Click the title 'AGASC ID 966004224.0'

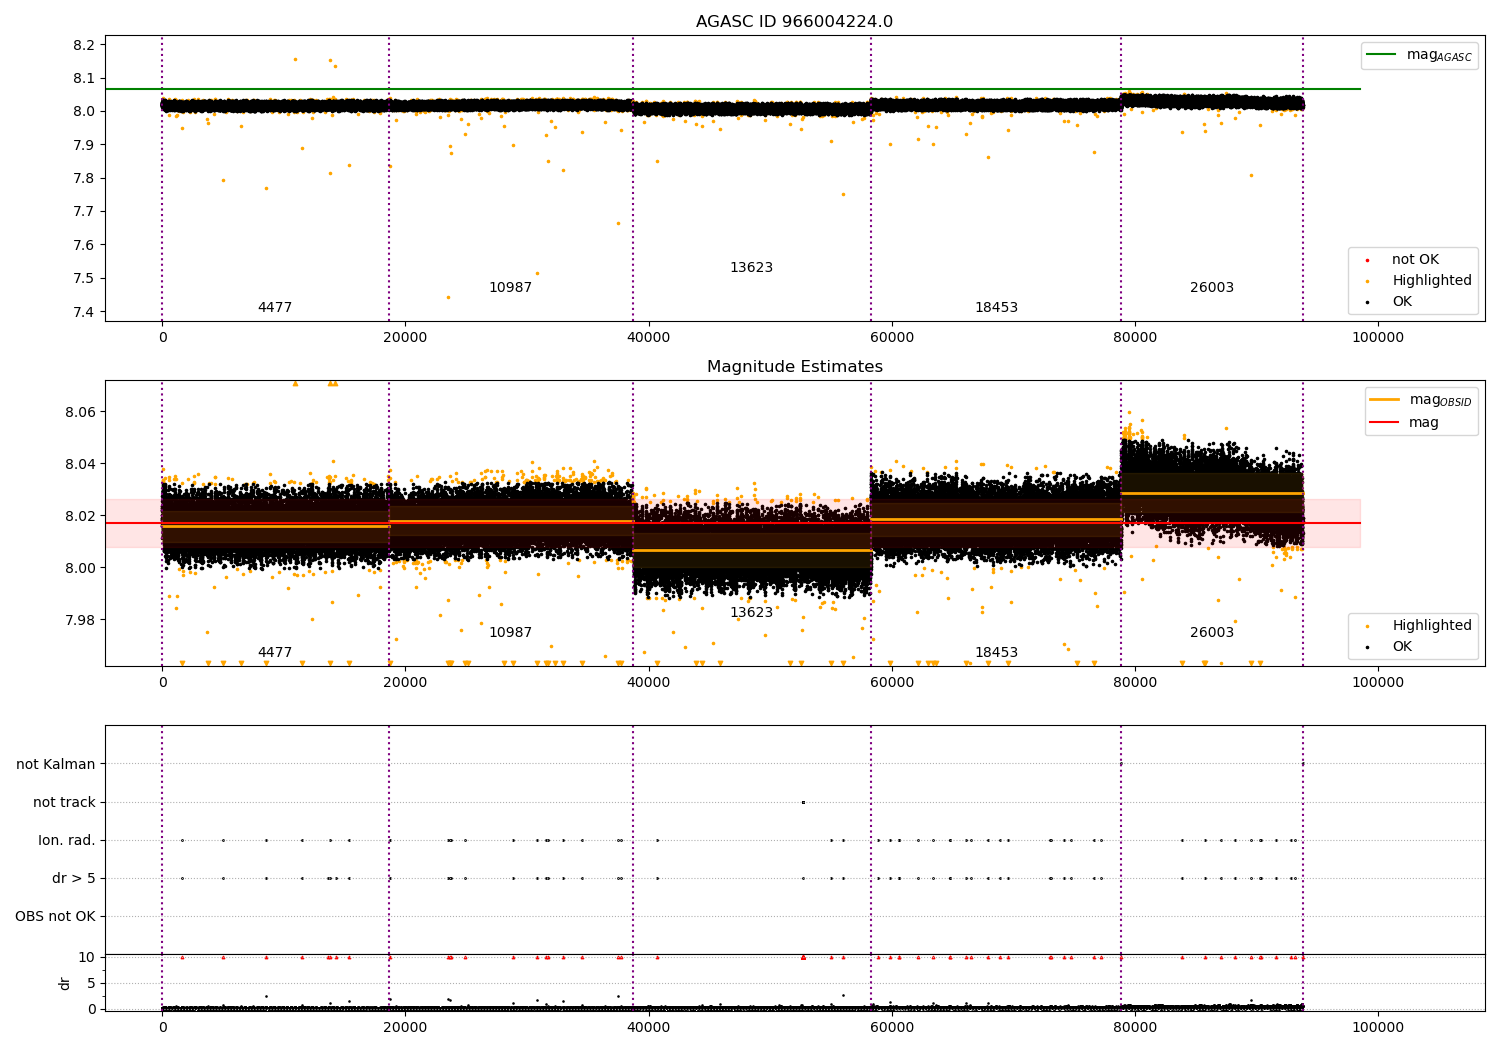(794, 22)
